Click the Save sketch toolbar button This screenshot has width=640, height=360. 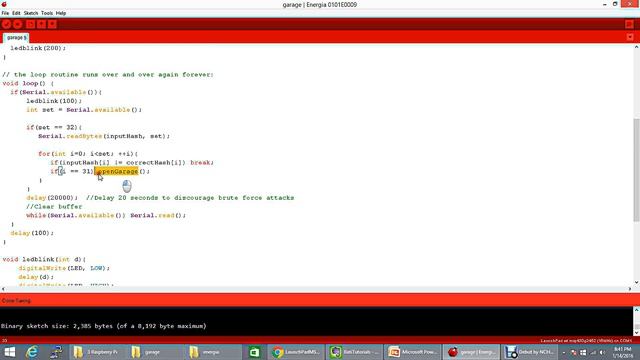click(52, 24)
